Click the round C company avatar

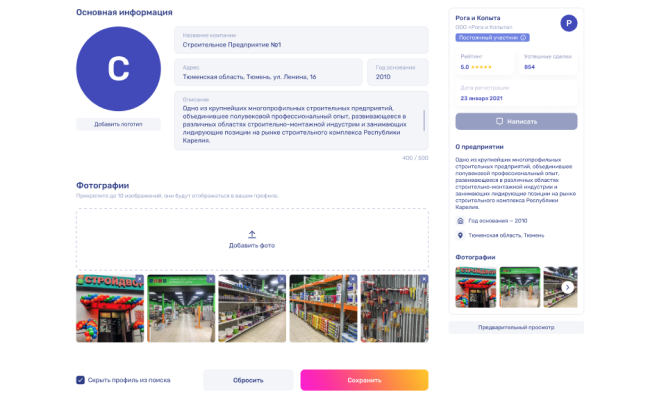pyautogui.click(x=118, y=69)
